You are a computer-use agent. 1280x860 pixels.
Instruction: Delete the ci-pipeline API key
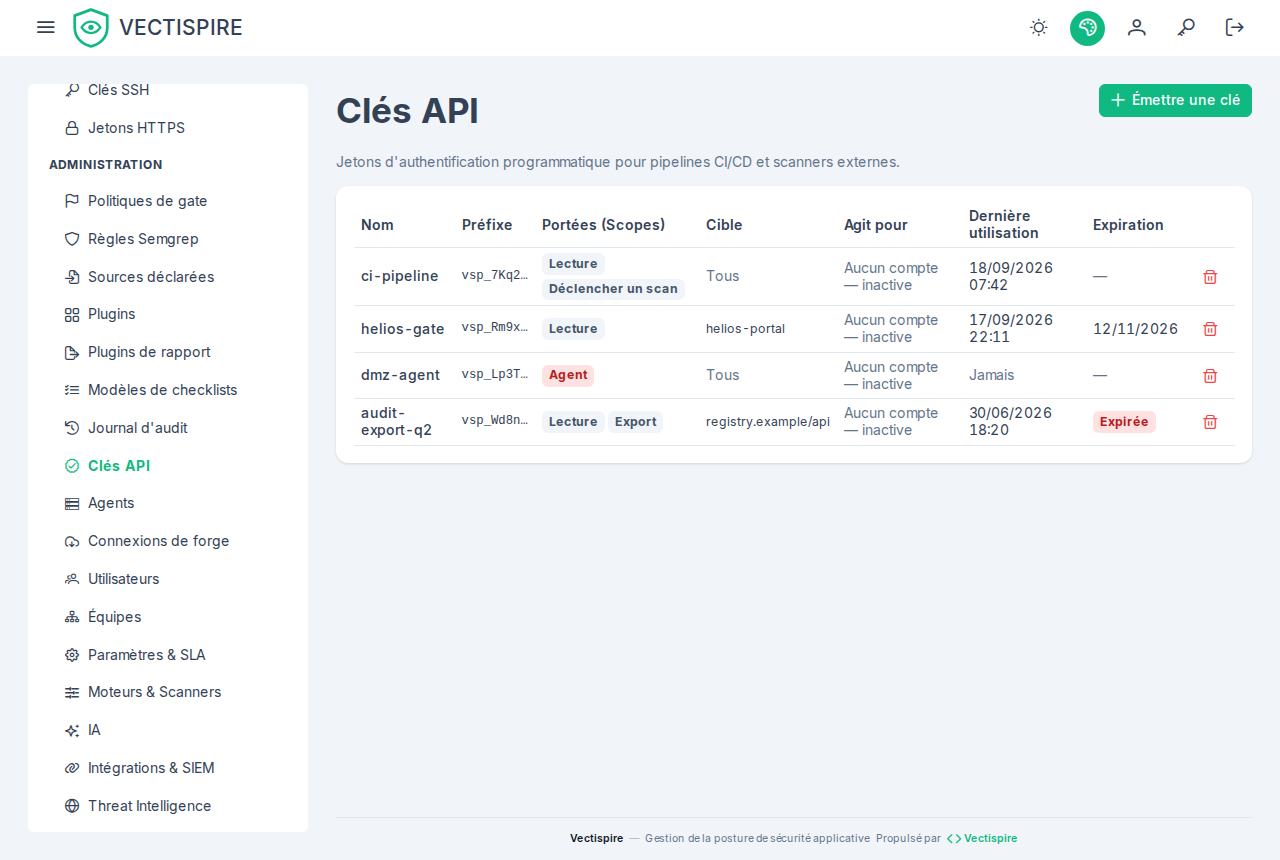pos(1210,277)
